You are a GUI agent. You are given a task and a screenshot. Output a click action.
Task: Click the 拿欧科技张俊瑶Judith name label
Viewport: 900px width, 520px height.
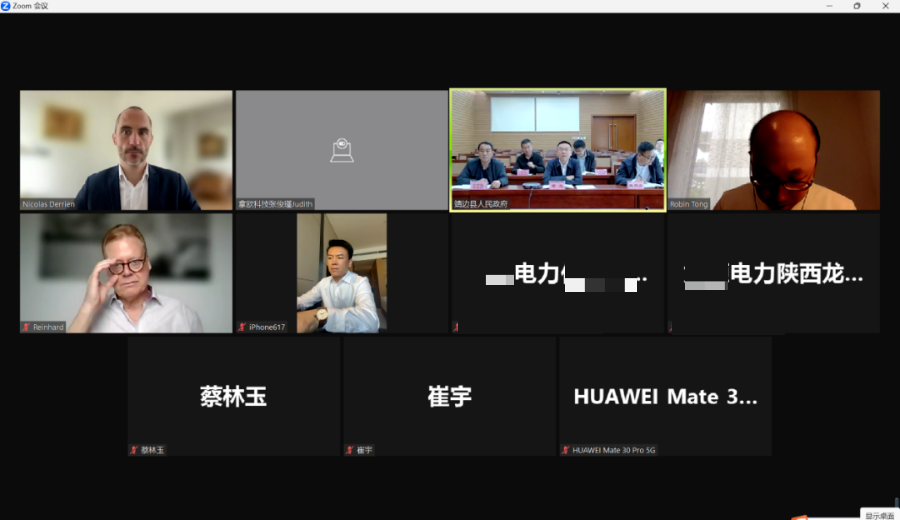[276, 204]
